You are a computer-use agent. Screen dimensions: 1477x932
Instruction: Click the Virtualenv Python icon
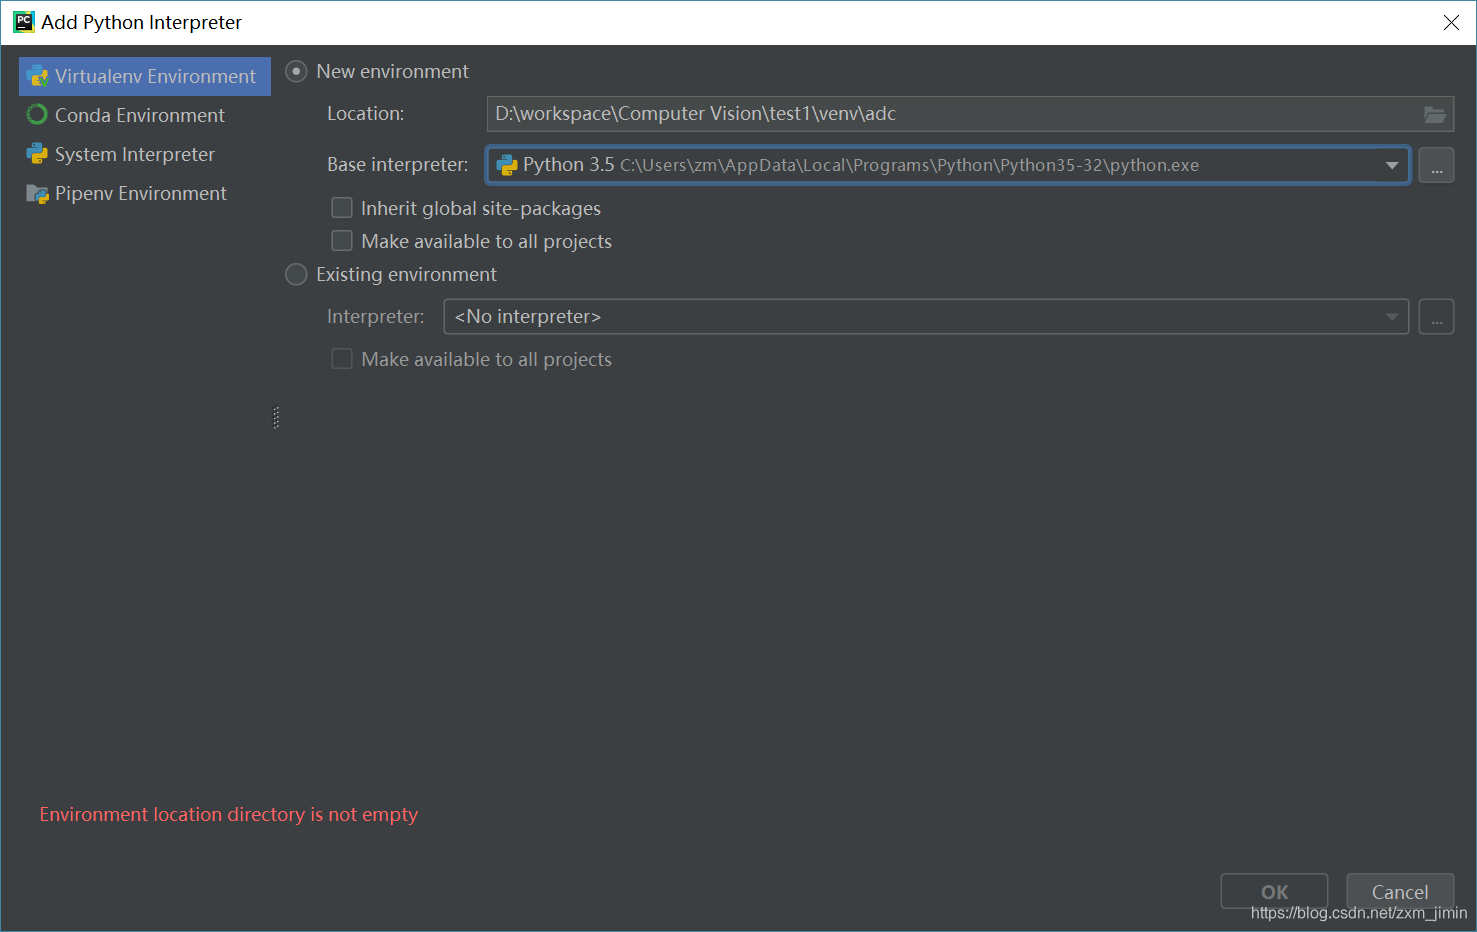pyautogui.click(x=38, y=76)
